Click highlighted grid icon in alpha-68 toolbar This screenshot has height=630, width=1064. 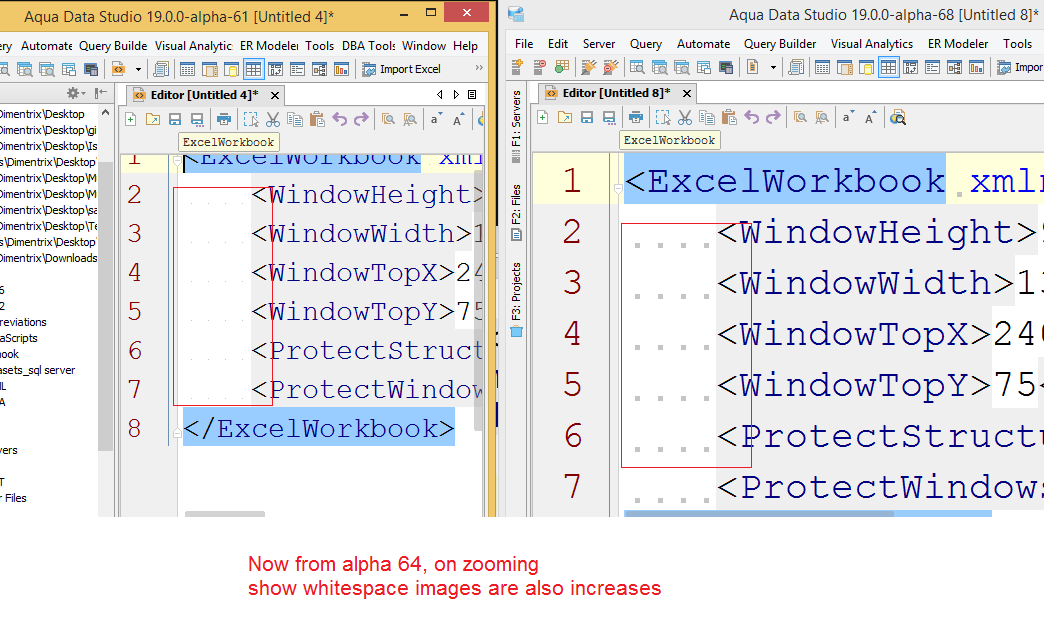888,67
